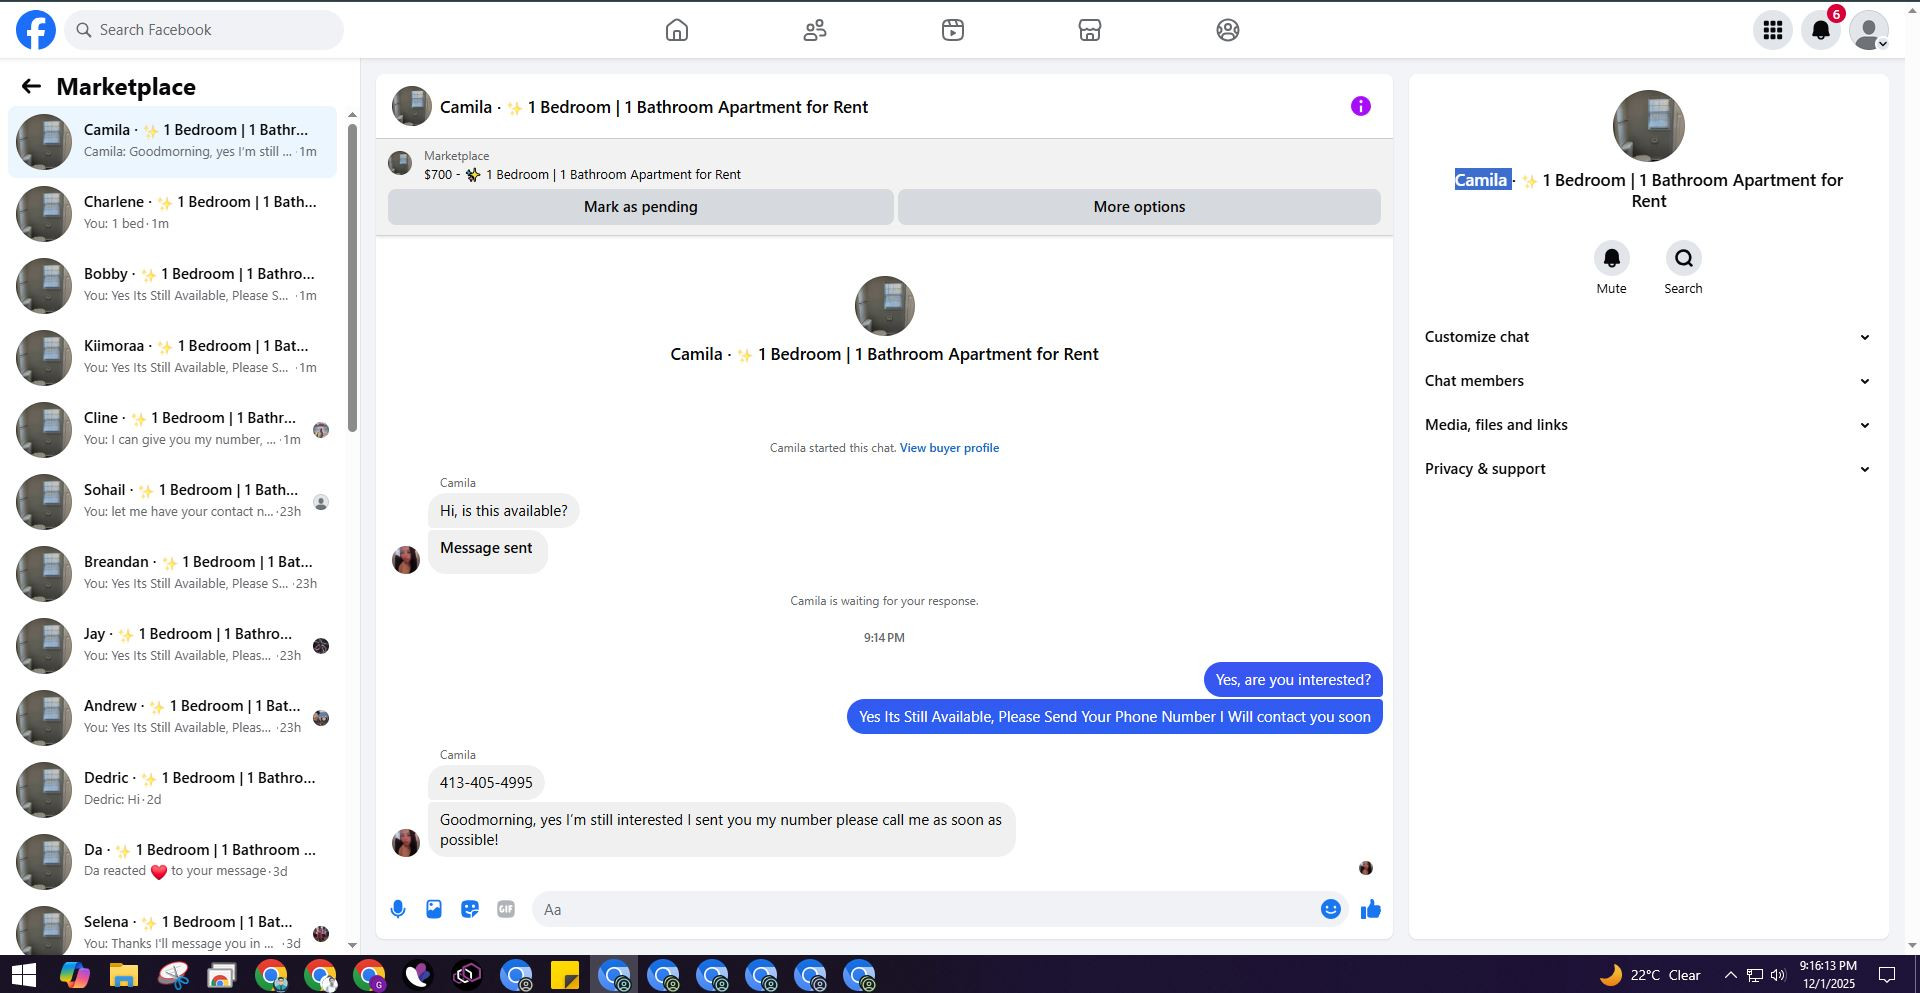Viewport: 1920px width, 993px height.
Task: Click the Search Facebook field
Action: tap(205, 30)
